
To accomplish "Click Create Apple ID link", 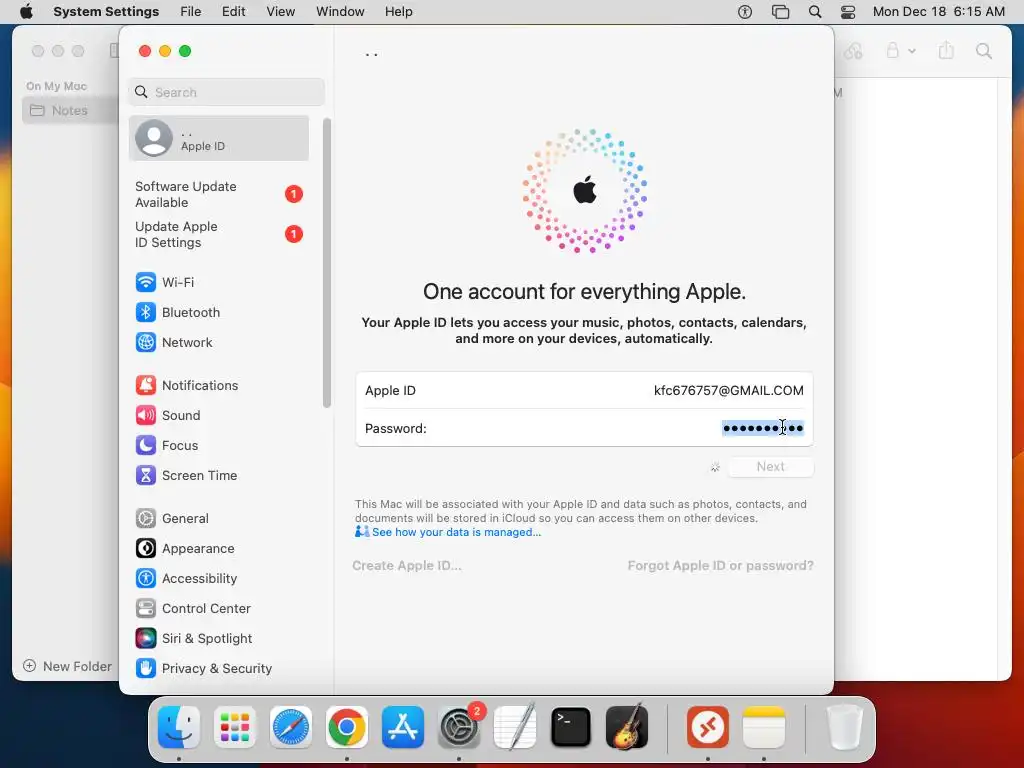I will coord(407,566).
